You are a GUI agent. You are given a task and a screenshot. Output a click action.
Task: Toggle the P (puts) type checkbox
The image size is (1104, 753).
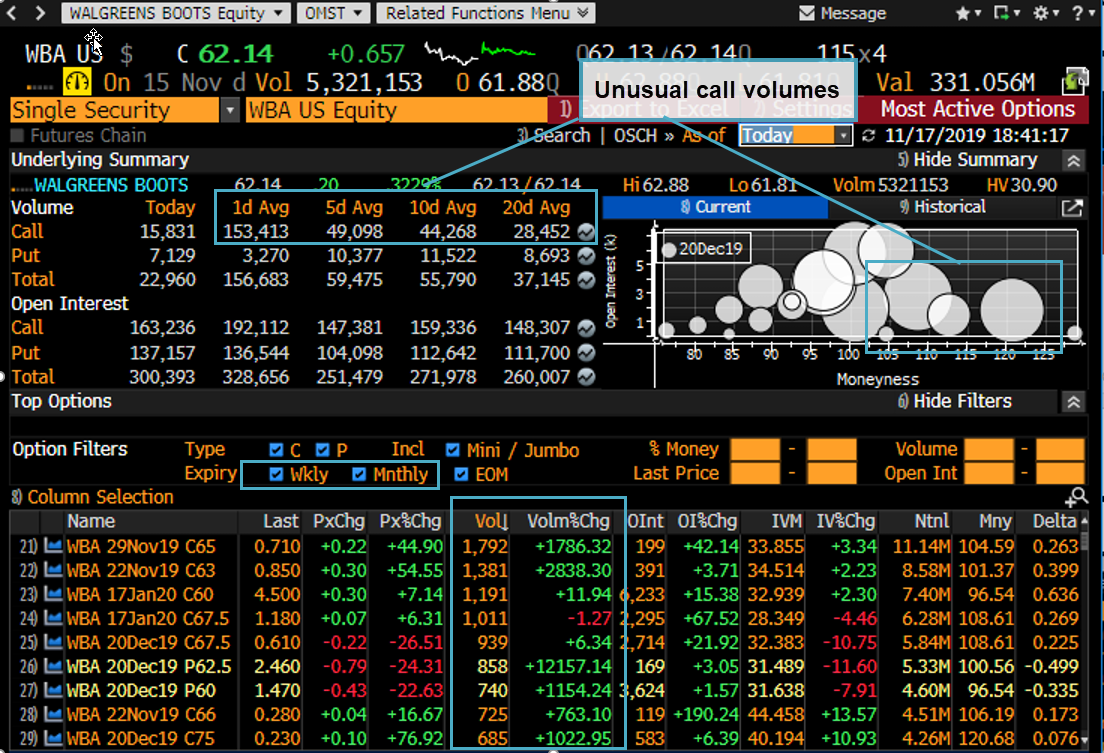(322, 449)
